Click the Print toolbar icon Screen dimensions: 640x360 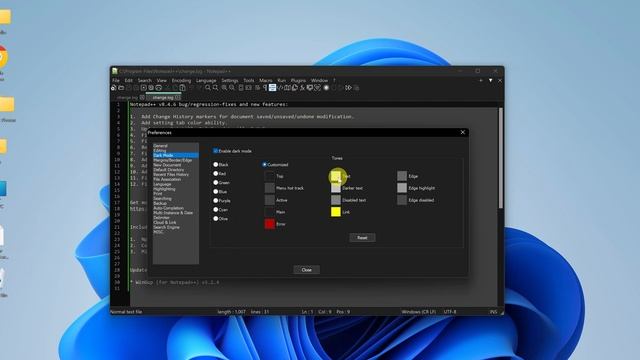click(159, 88)
